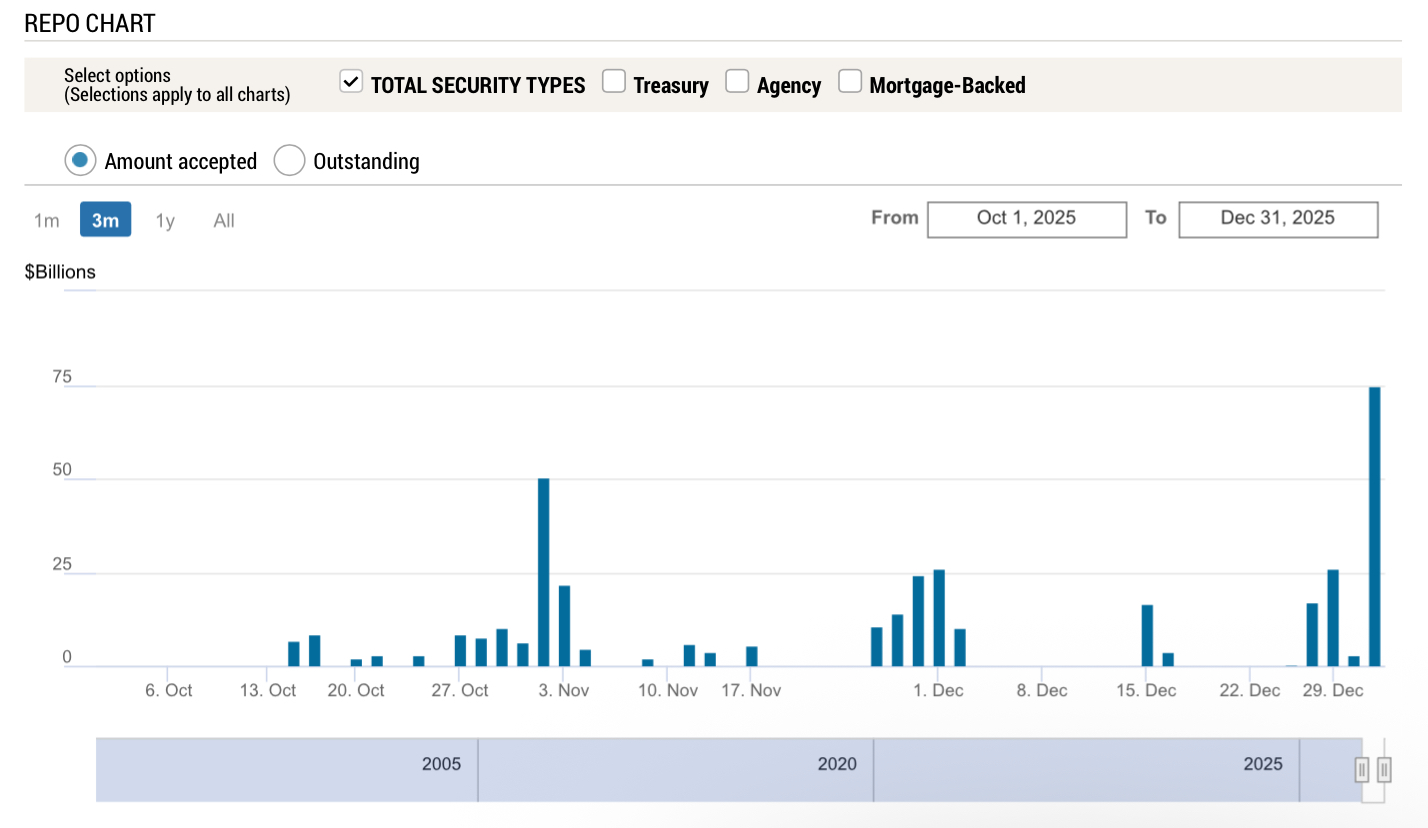Click the 27. Oct axis label

(x=460, y=691)
